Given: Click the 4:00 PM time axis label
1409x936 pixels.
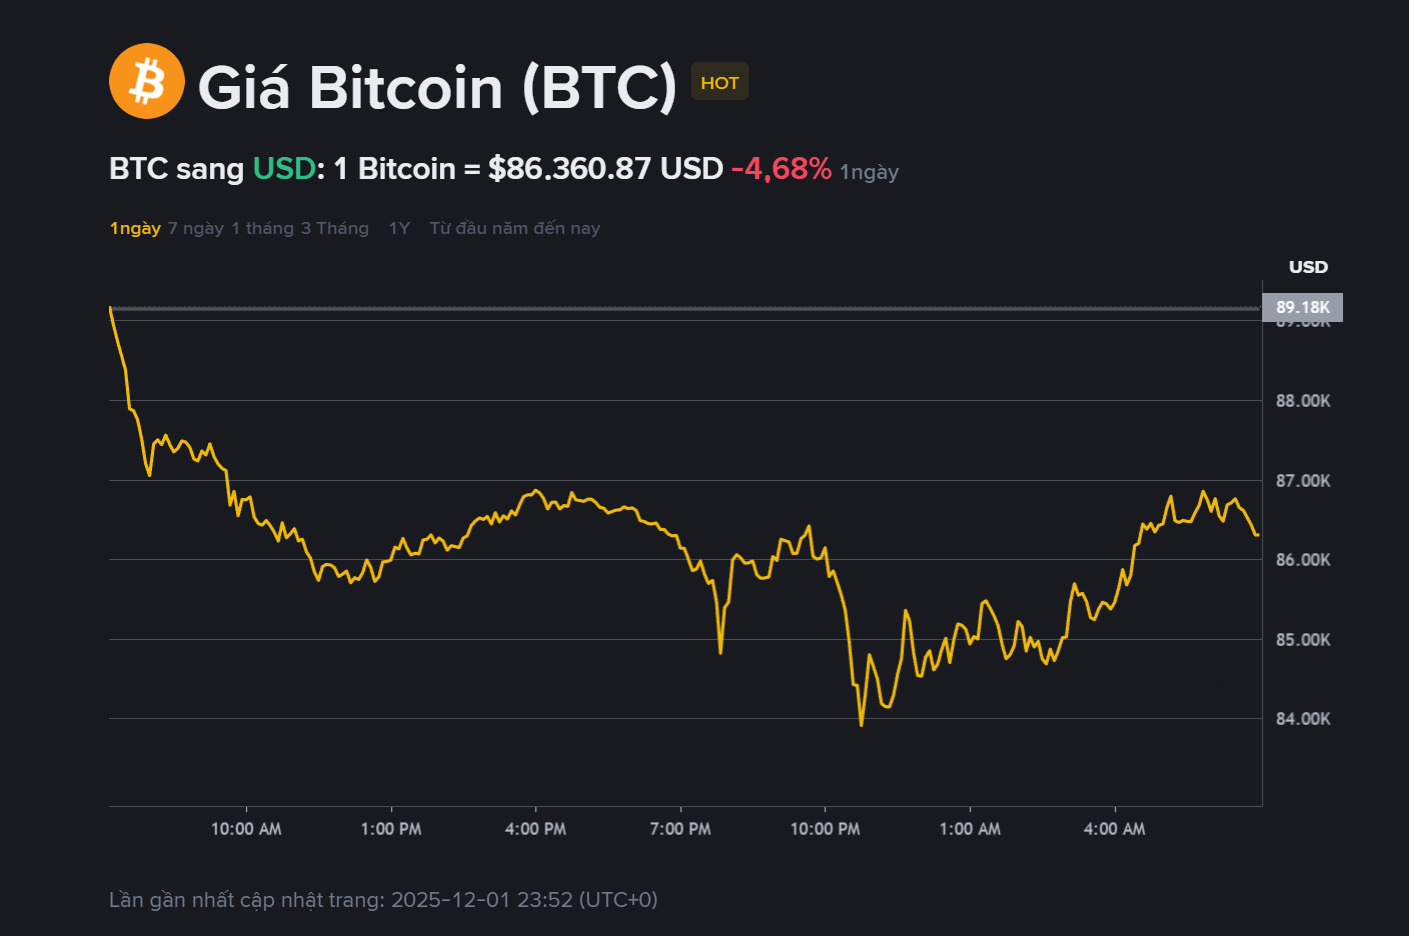Looking at the screenshot, I should coord(535,829).
